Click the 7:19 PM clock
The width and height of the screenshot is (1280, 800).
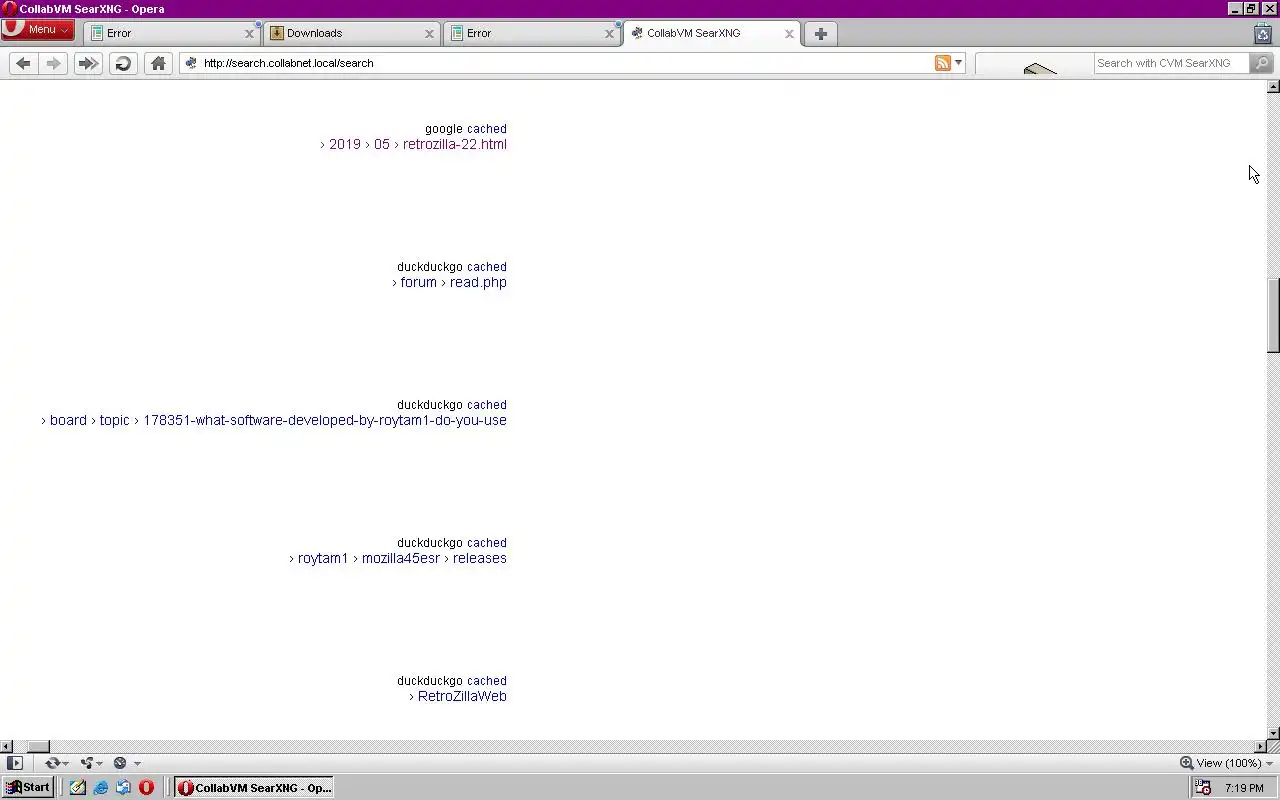[x=1244, y=788]
